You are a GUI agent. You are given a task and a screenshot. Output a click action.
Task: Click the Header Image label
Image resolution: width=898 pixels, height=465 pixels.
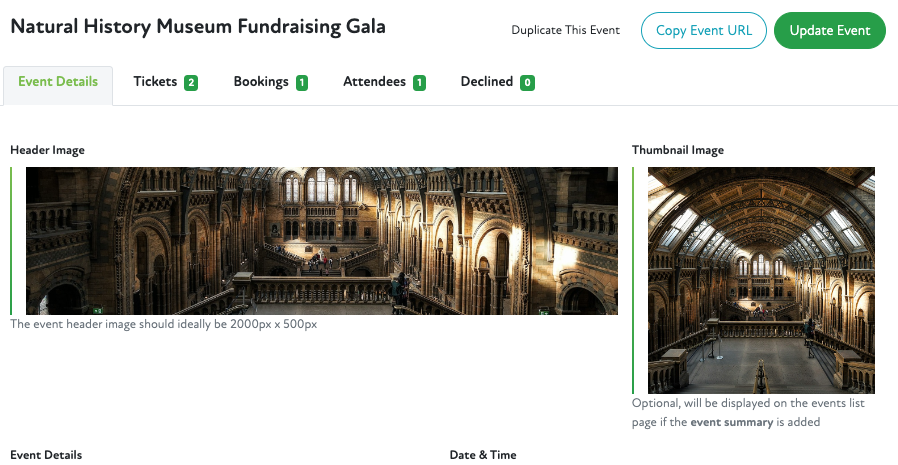[x=47, y=150]
